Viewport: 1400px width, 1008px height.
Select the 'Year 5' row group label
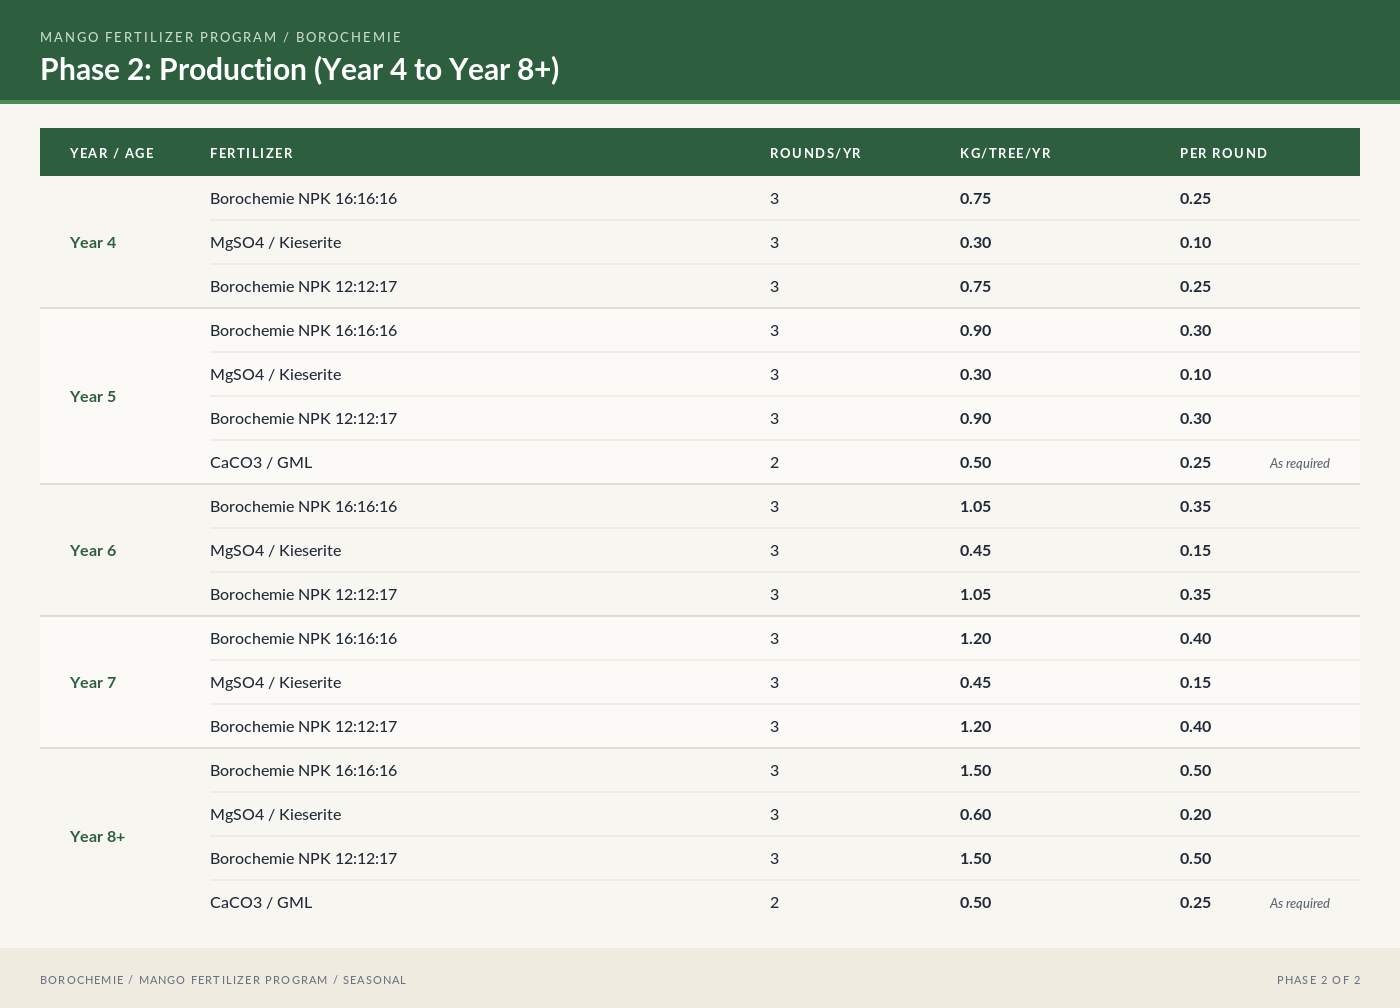93,396
